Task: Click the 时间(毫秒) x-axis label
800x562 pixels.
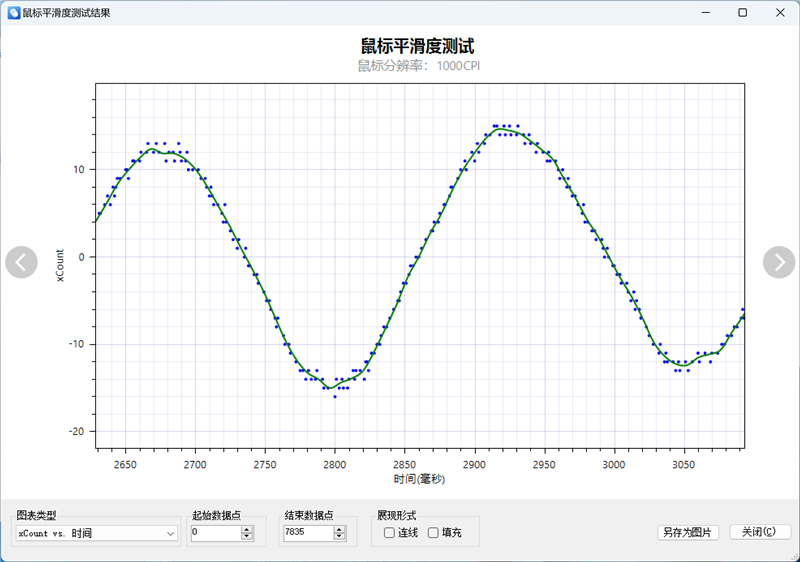Action: [x=419, y=479]
